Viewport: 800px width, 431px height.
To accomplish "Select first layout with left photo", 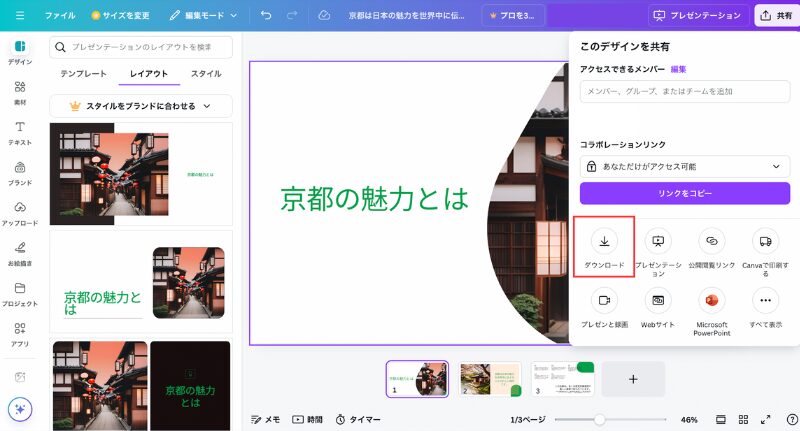I will 141,174.
